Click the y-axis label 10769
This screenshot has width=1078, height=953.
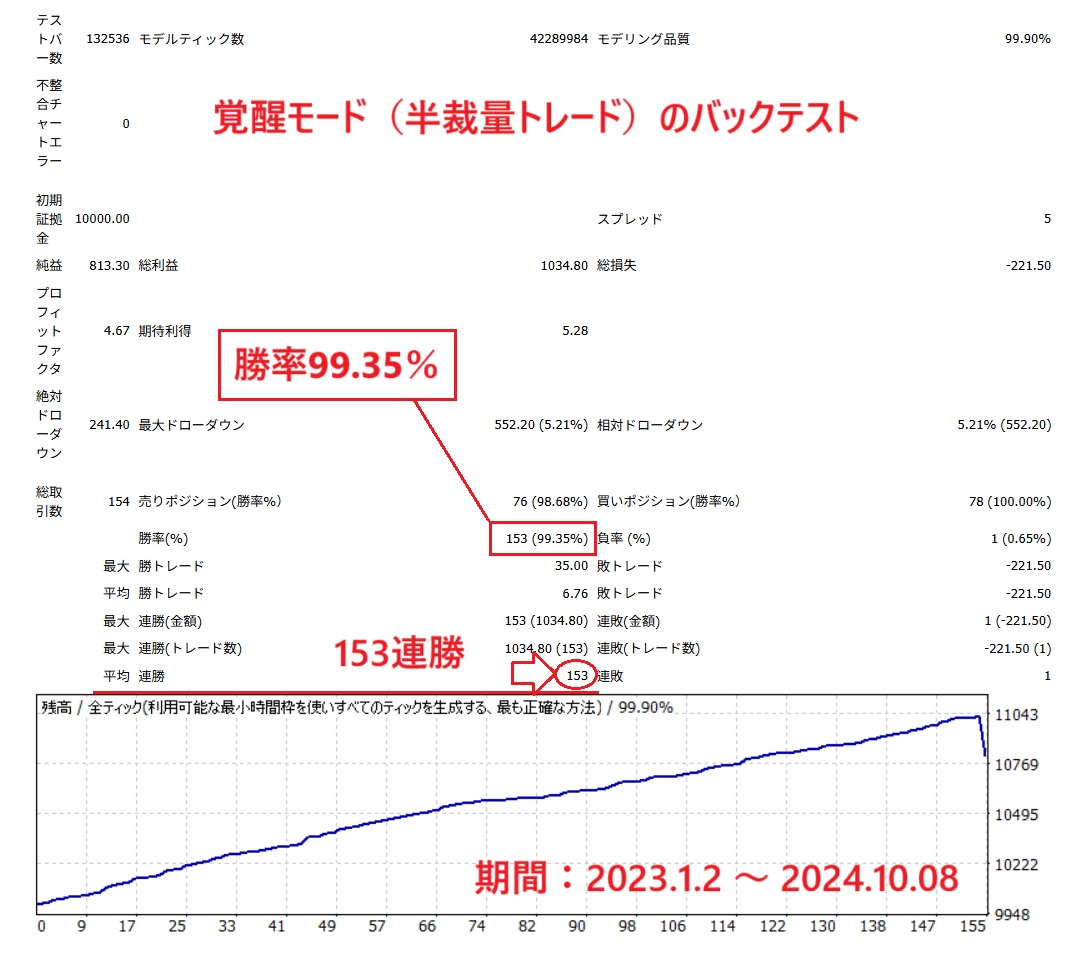pos(1016,765)
